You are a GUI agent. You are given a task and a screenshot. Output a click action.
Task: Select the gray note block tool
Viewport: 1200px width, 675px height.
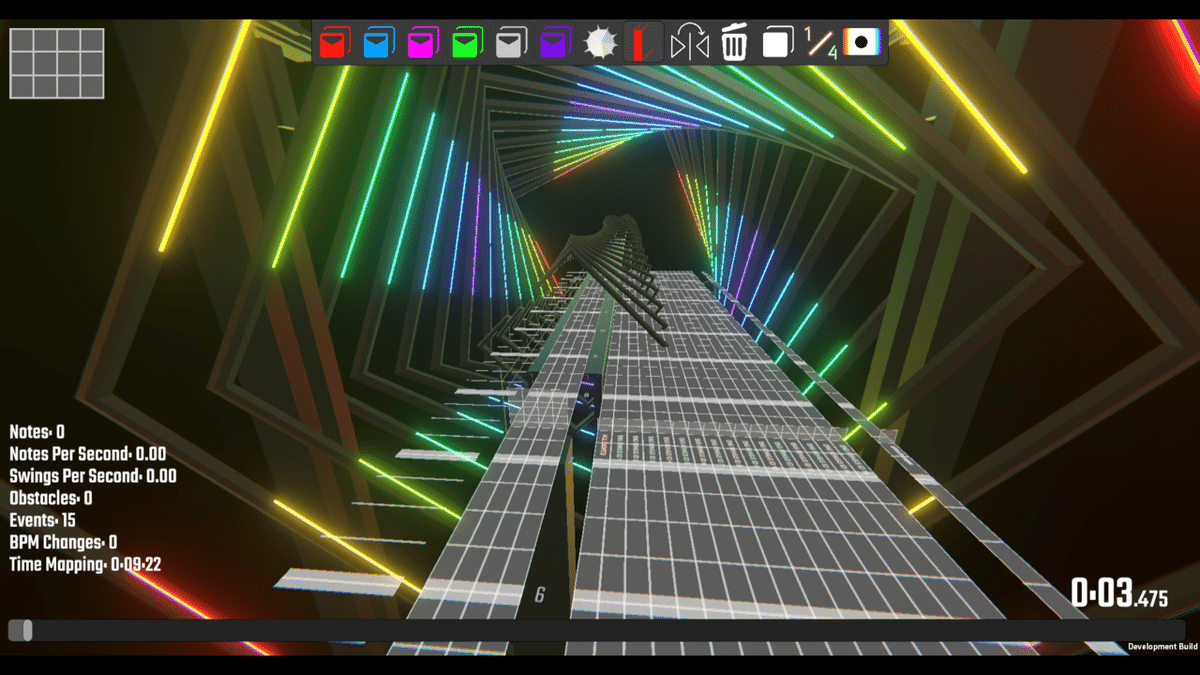pyautogui.click(x=511, y=43)
